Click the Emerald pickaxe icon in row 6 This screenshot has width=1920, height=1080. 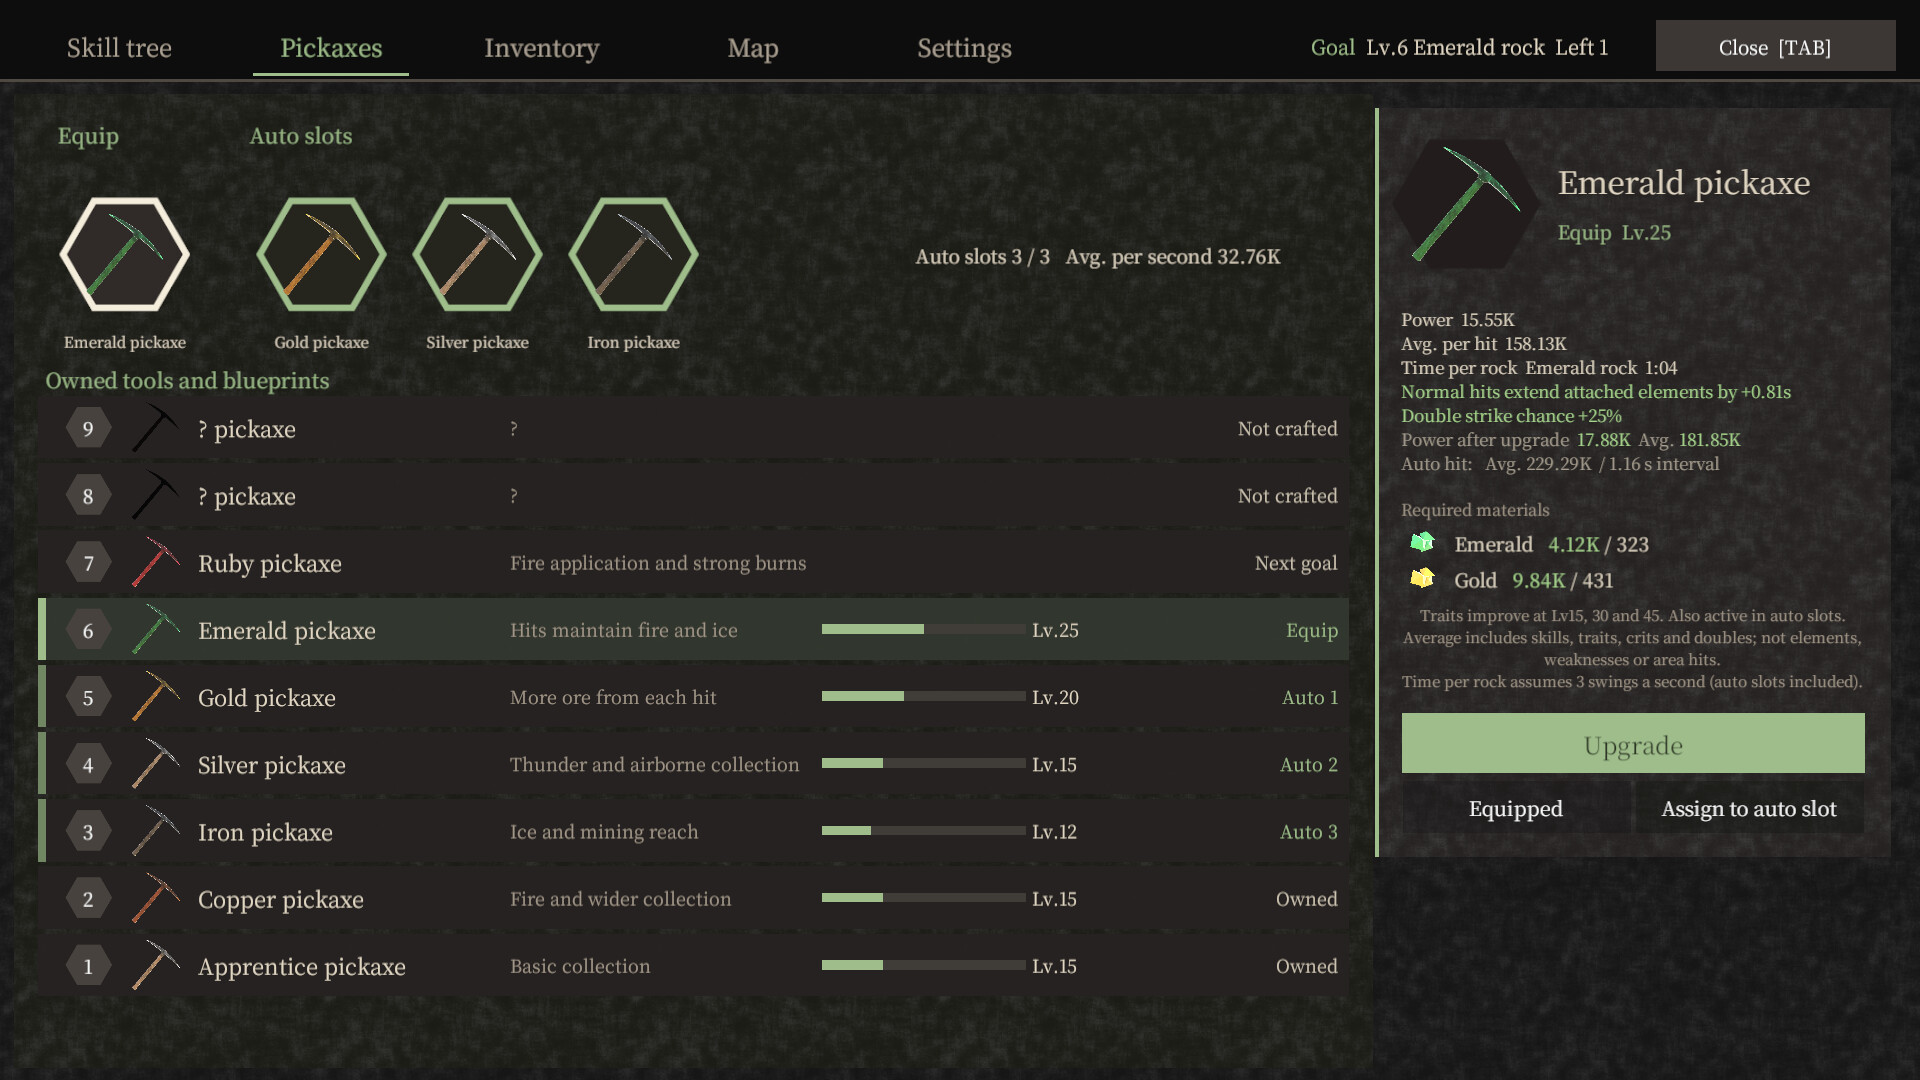pos(155,630)
